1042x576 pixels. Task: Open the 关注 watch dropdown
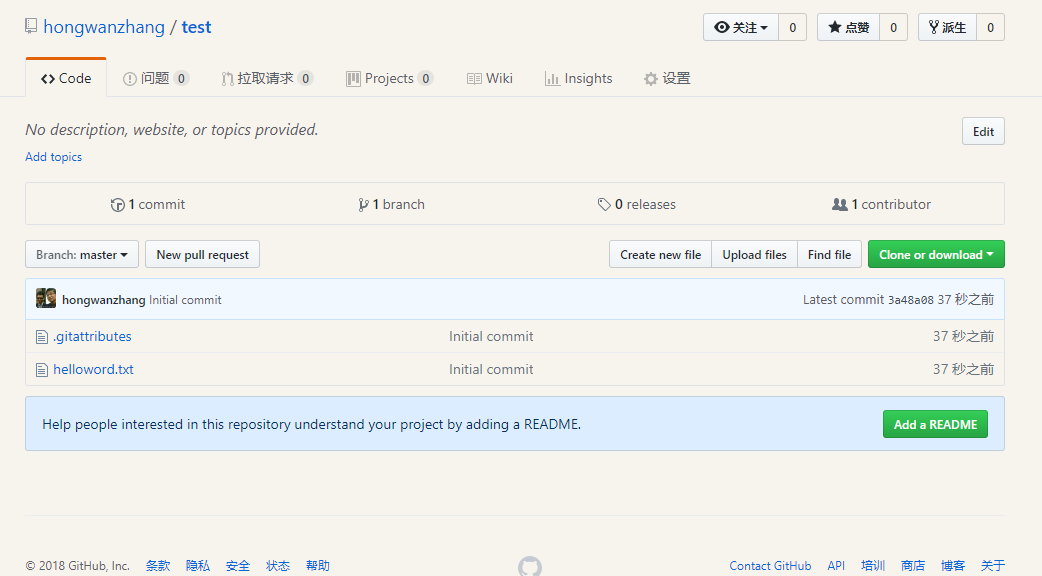point(741,28)
